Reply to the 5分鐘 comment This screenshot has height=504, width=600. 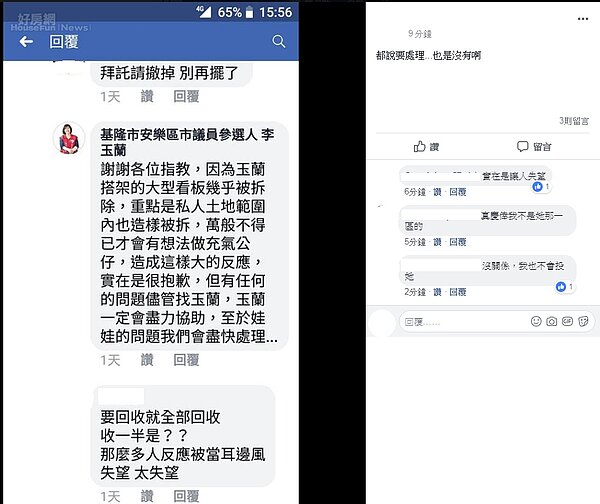click(458, 242)
